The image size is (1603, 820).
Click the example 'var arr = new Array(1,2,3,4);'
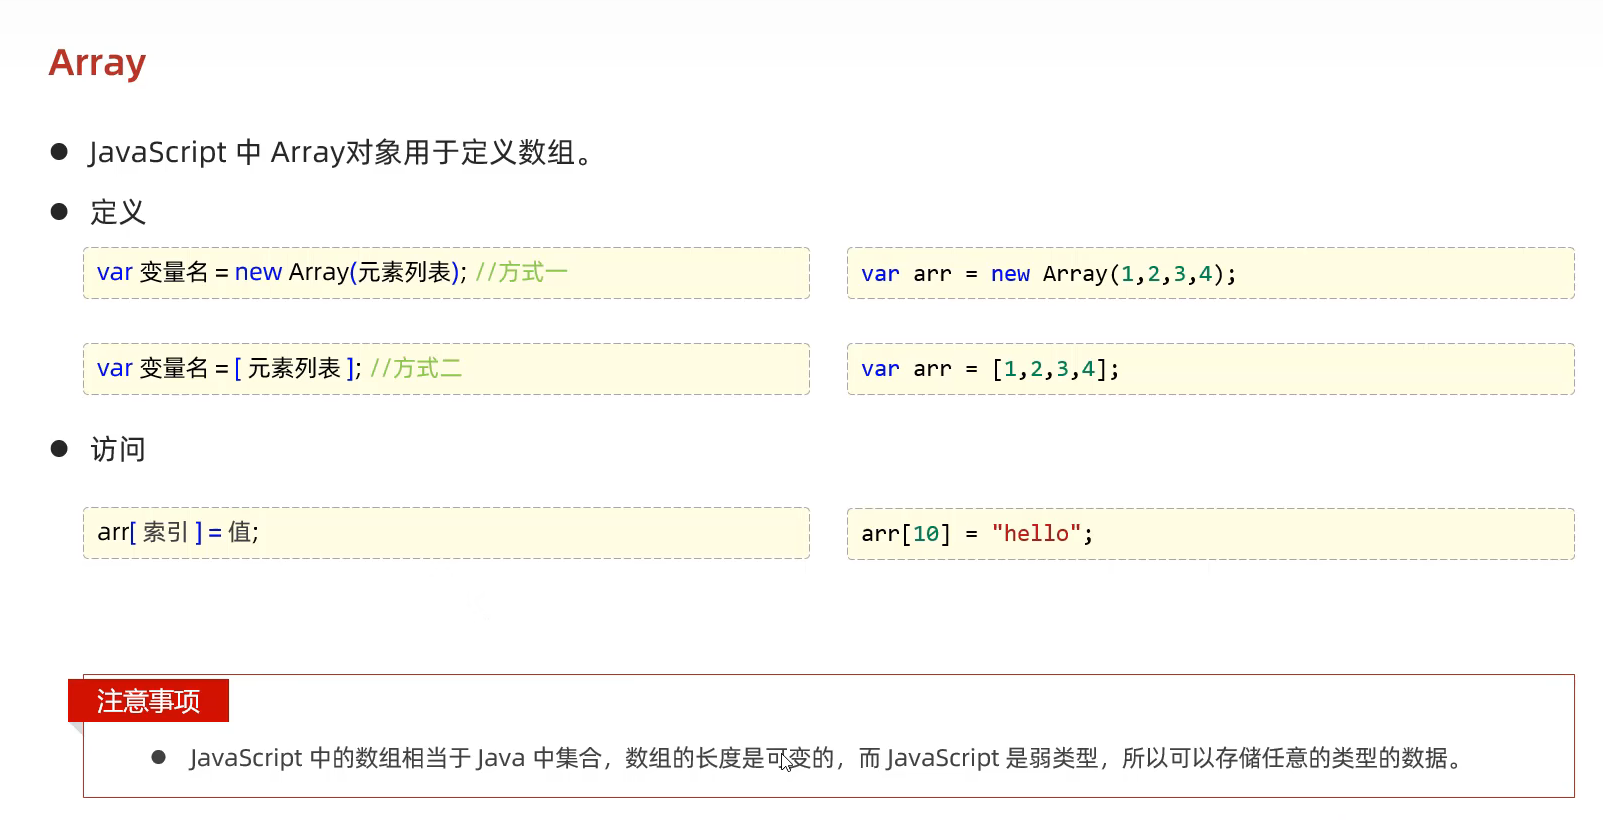pyautogui.click(x=1210, y=273)
